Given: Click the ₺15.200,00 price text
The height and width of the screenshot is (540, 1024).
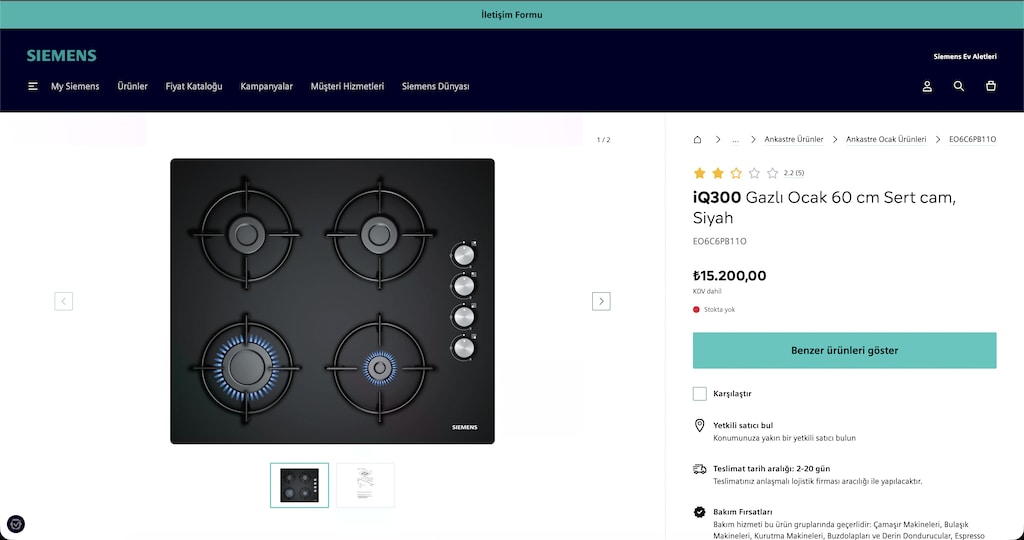Looking at the screenshot, I should [x=729, y=276].
